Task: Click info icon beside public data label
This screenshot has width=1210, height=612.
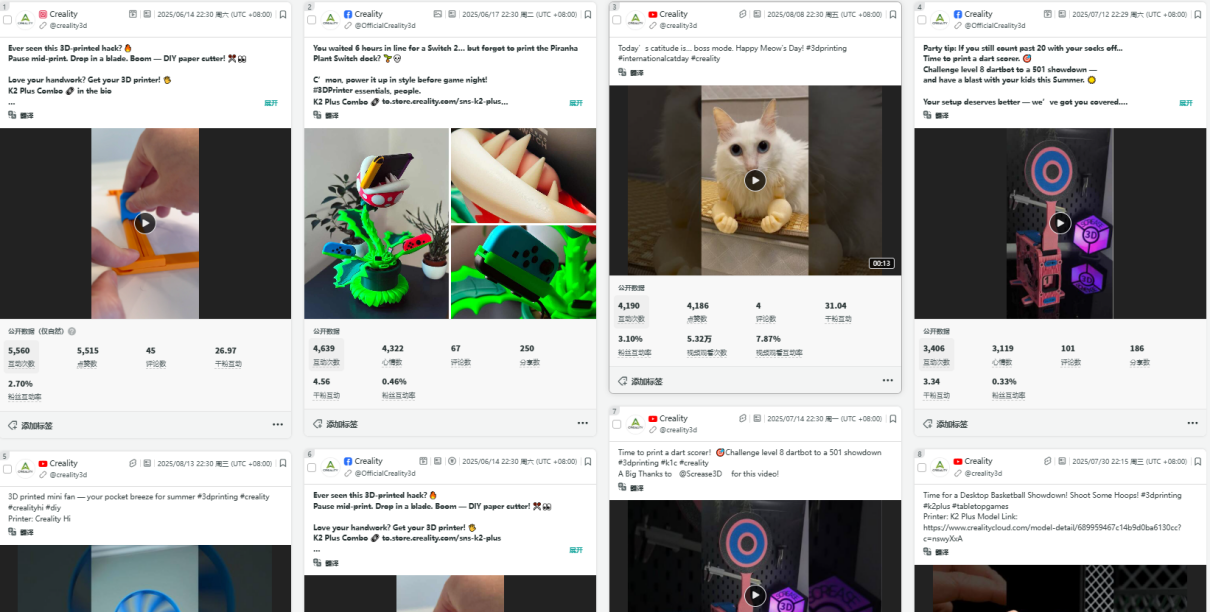Action: tap(72, 331)
